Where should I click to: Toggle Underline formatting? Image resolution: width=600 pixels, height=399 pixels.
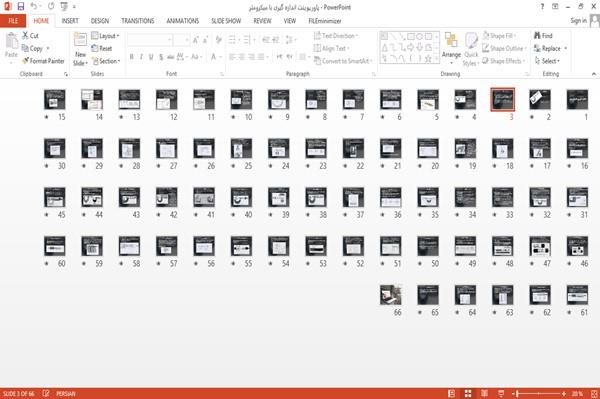(x=151, y=57)
